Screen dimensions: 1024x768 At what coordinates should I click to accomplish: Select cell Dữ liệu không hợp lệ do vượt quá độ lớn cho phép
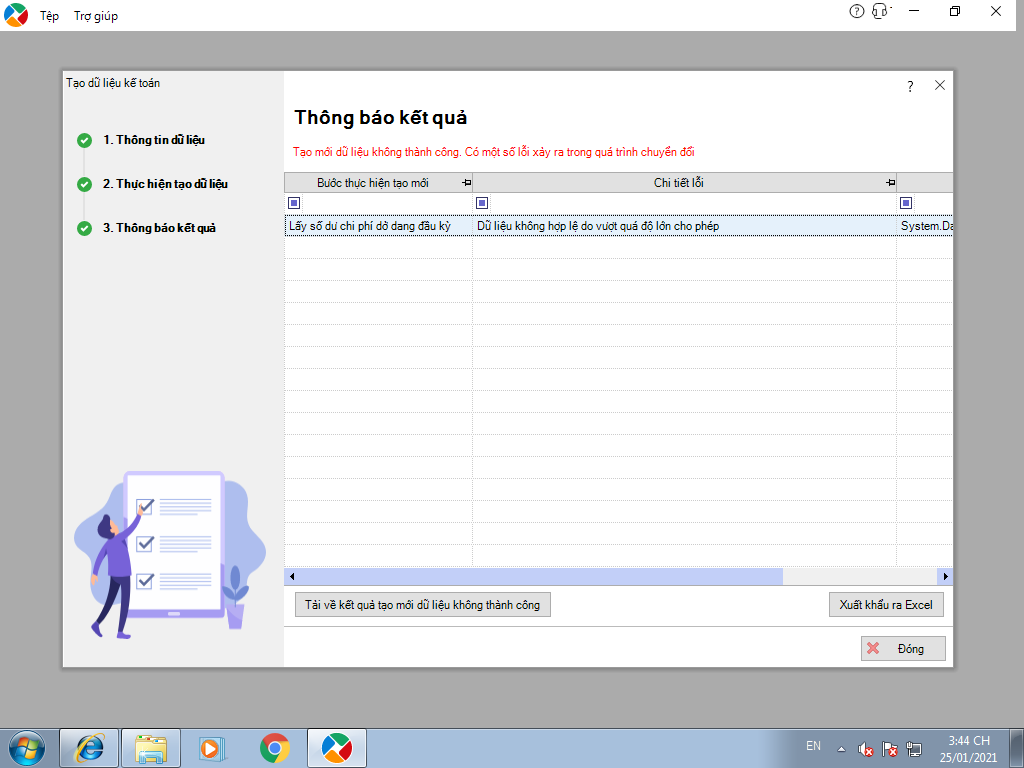point(684,226)
